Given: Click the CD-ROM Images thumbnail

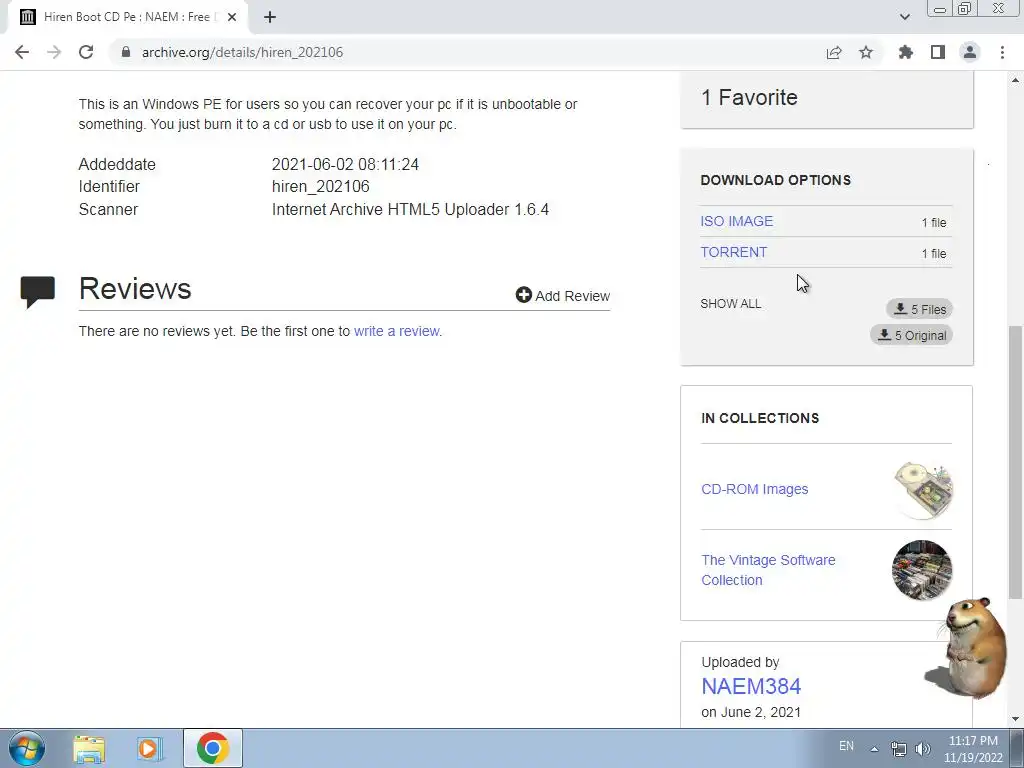Looking at the screenshot, I should (922, 490).
